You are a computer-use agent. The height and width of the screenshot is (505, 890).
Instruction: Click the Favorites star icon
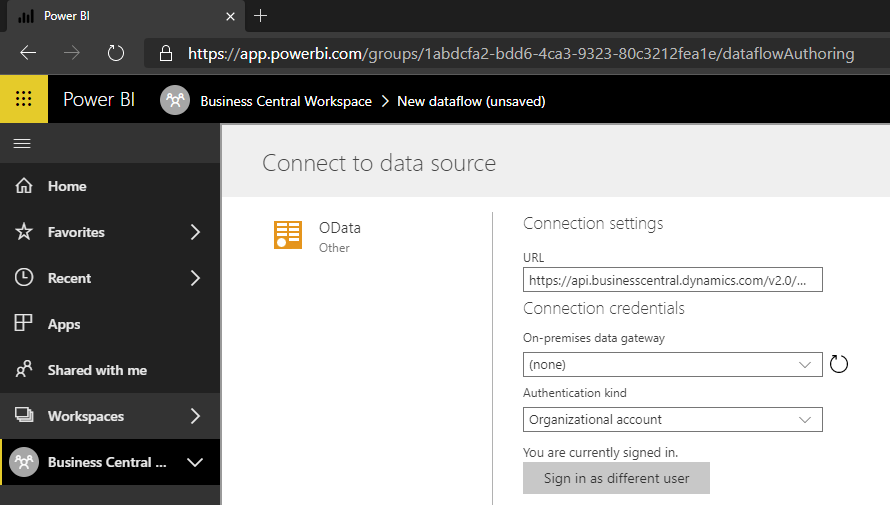click(24, 232)
